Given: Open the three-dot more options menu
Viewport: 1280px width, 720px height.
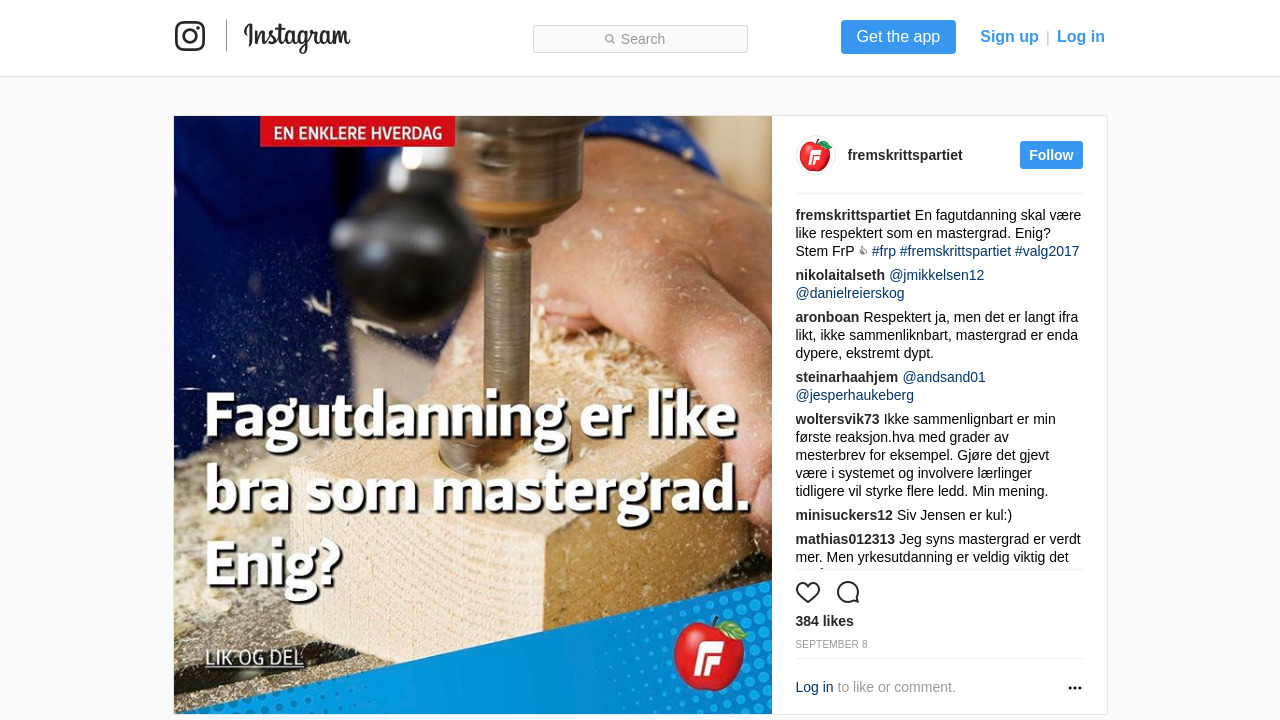Looking at the screenshot, I should pyautogui.click(x=1075, y=688).
